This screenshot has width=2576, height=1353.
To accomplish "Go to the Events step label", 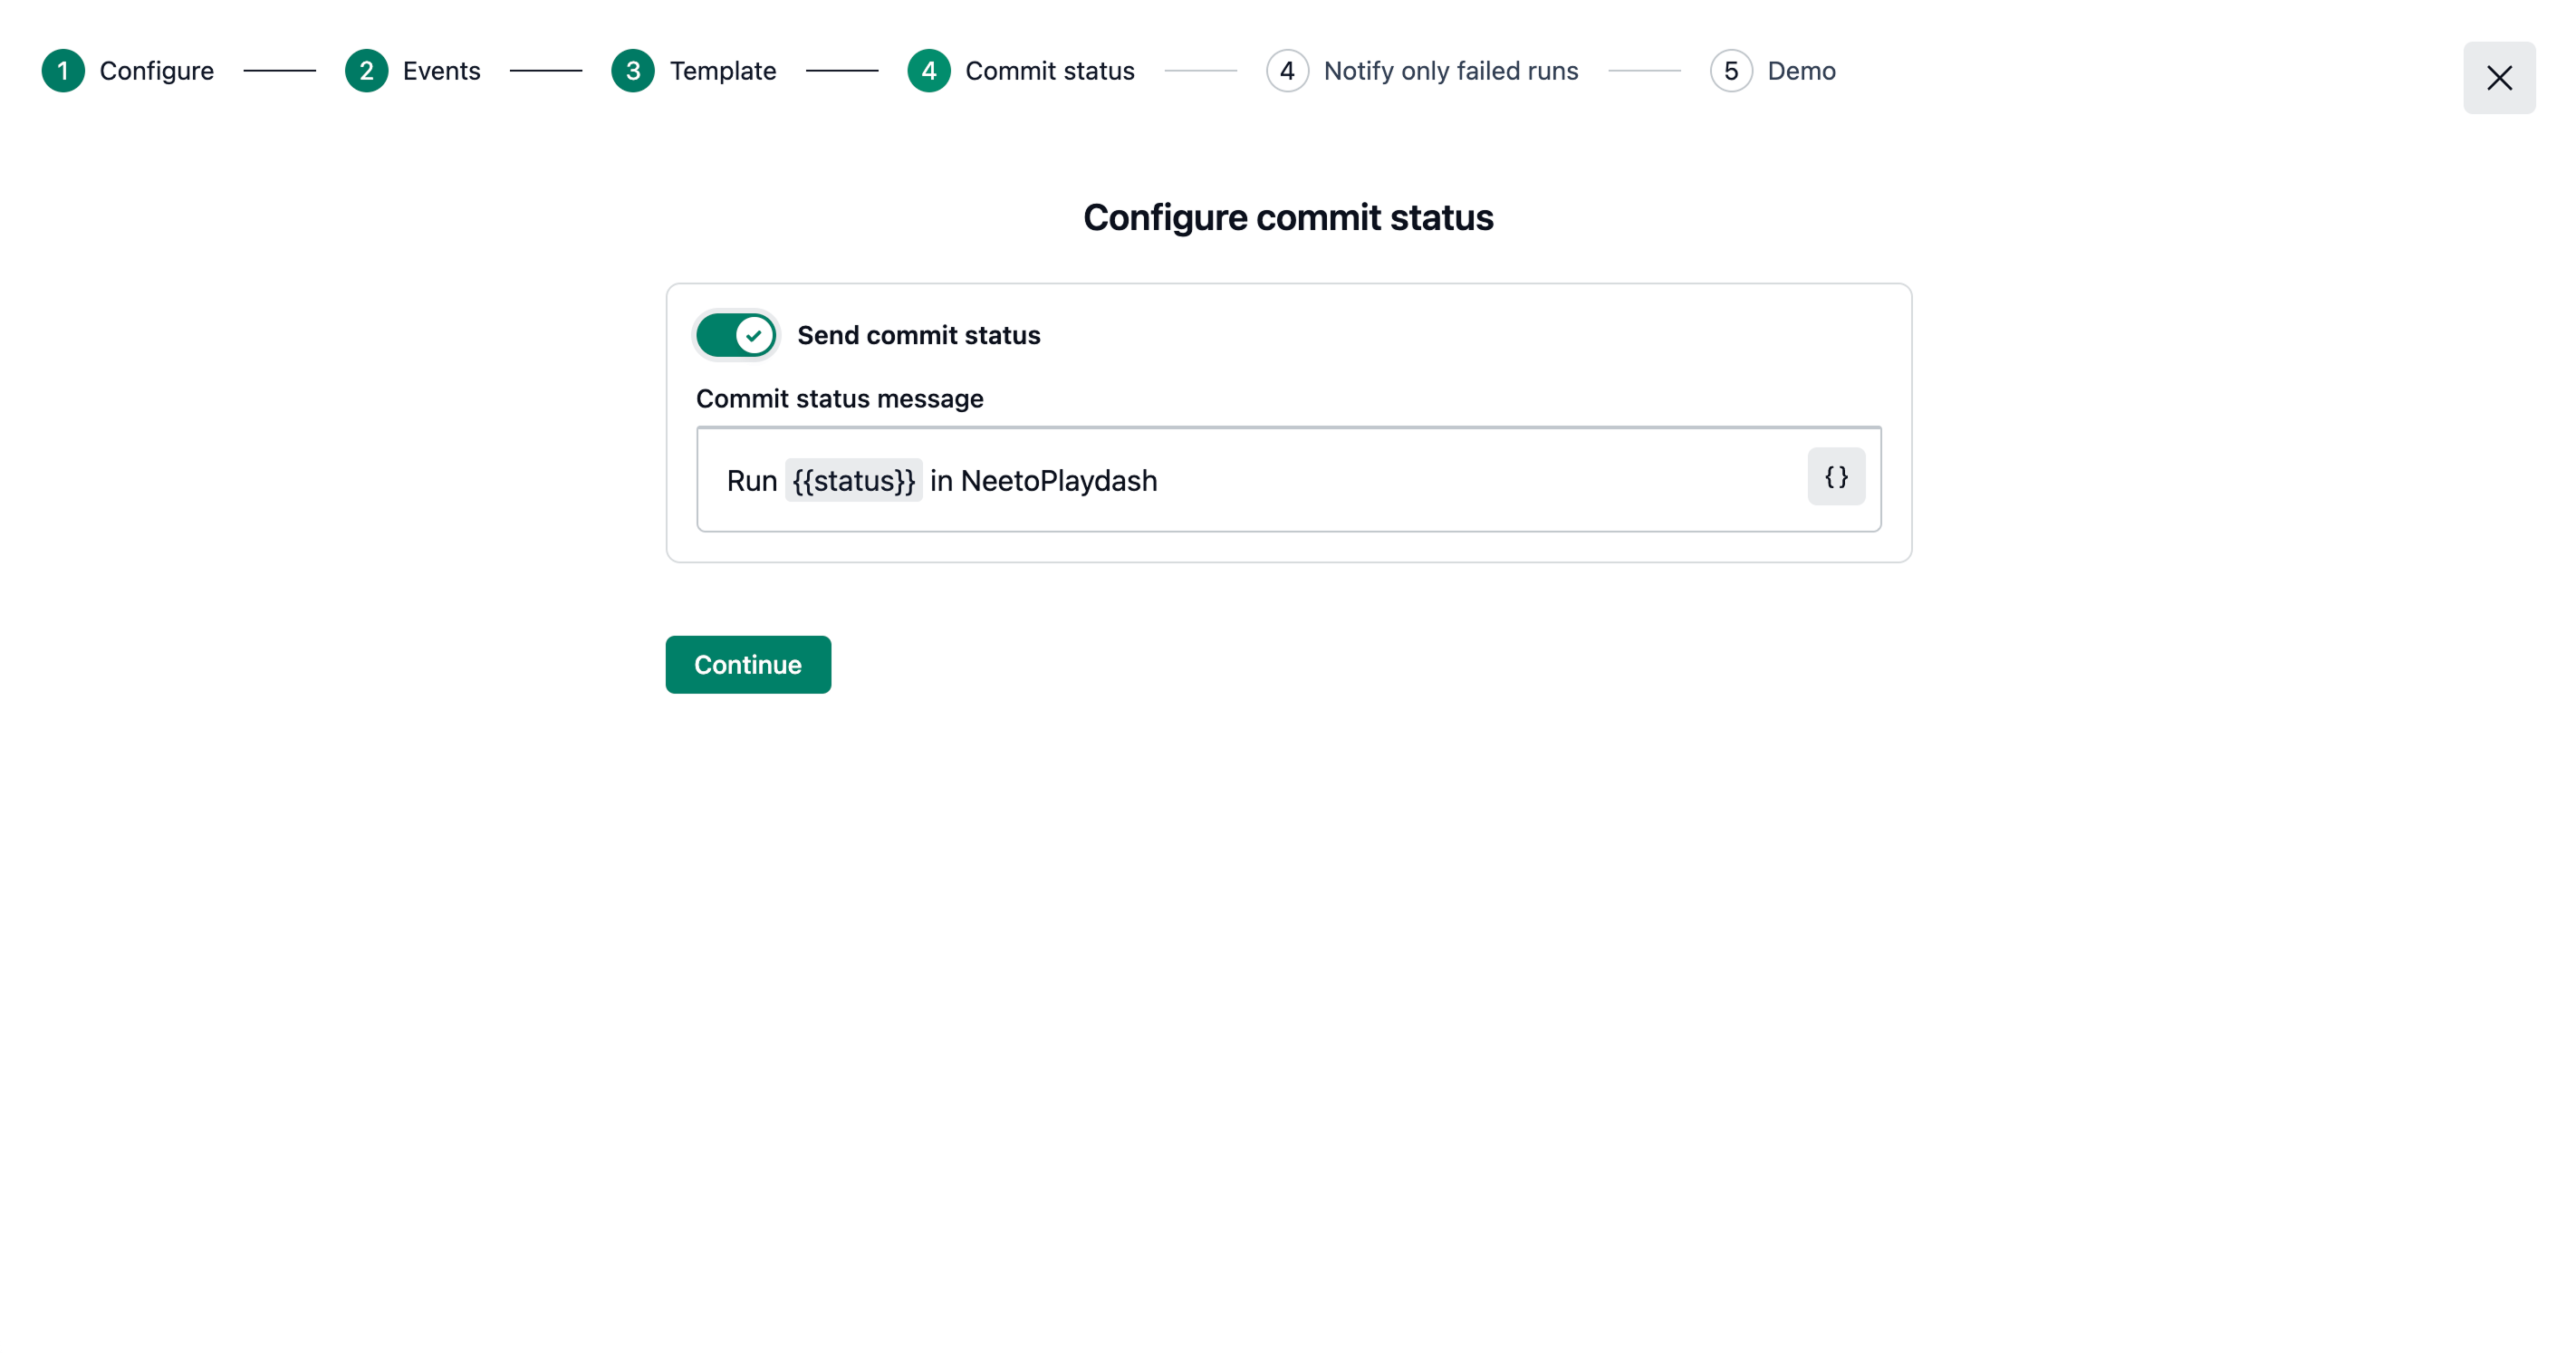I will click(x=441, y=71).
